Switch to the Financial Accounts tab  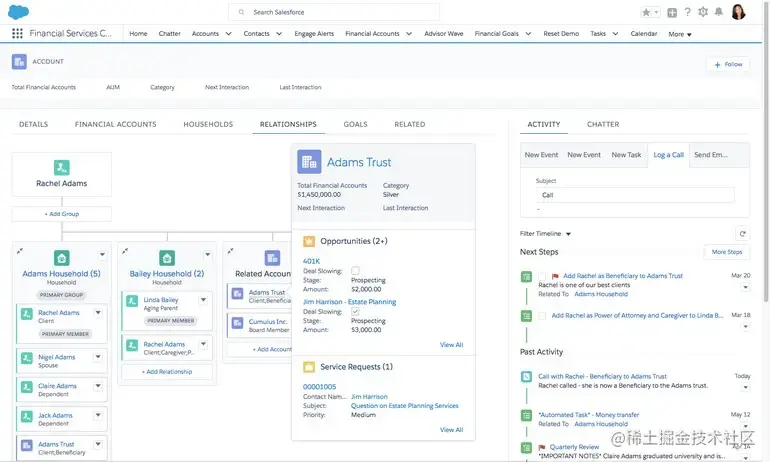point(115,124)
